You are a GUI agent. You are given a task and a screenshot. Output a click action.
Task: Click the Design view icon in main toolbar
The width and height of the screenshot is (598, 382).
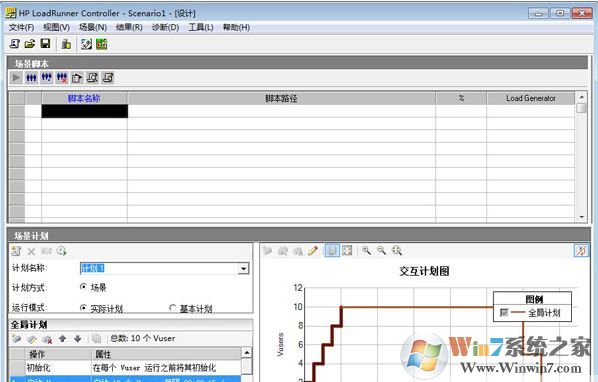tap(86, 44)
